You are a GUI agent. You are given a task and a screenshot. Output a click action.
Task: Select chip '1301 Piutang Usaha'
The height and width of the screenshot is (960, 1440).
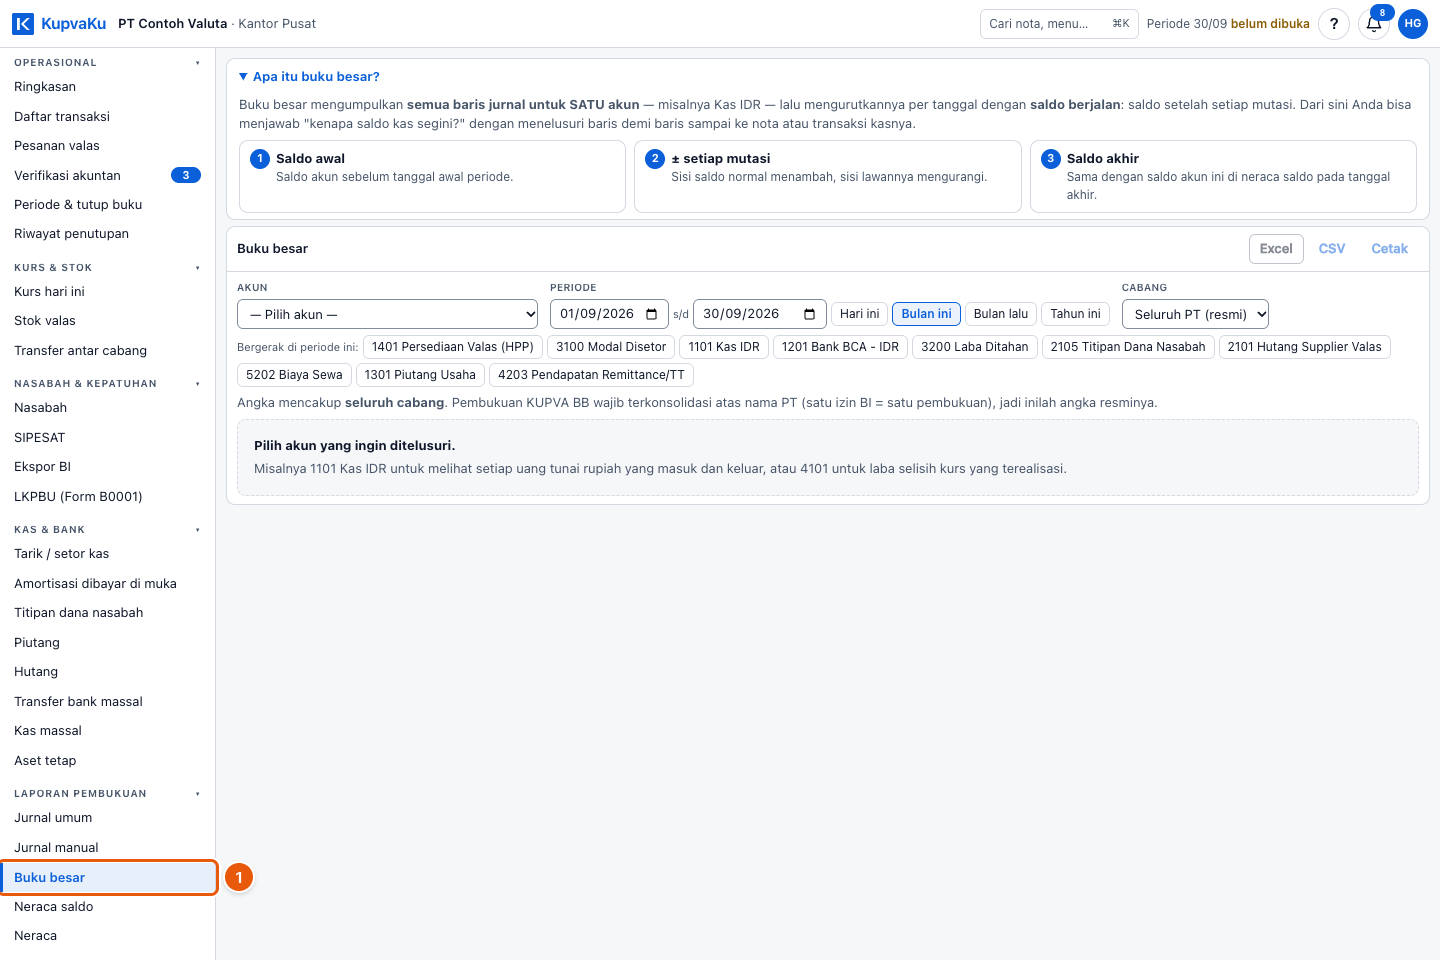(420, 375)
